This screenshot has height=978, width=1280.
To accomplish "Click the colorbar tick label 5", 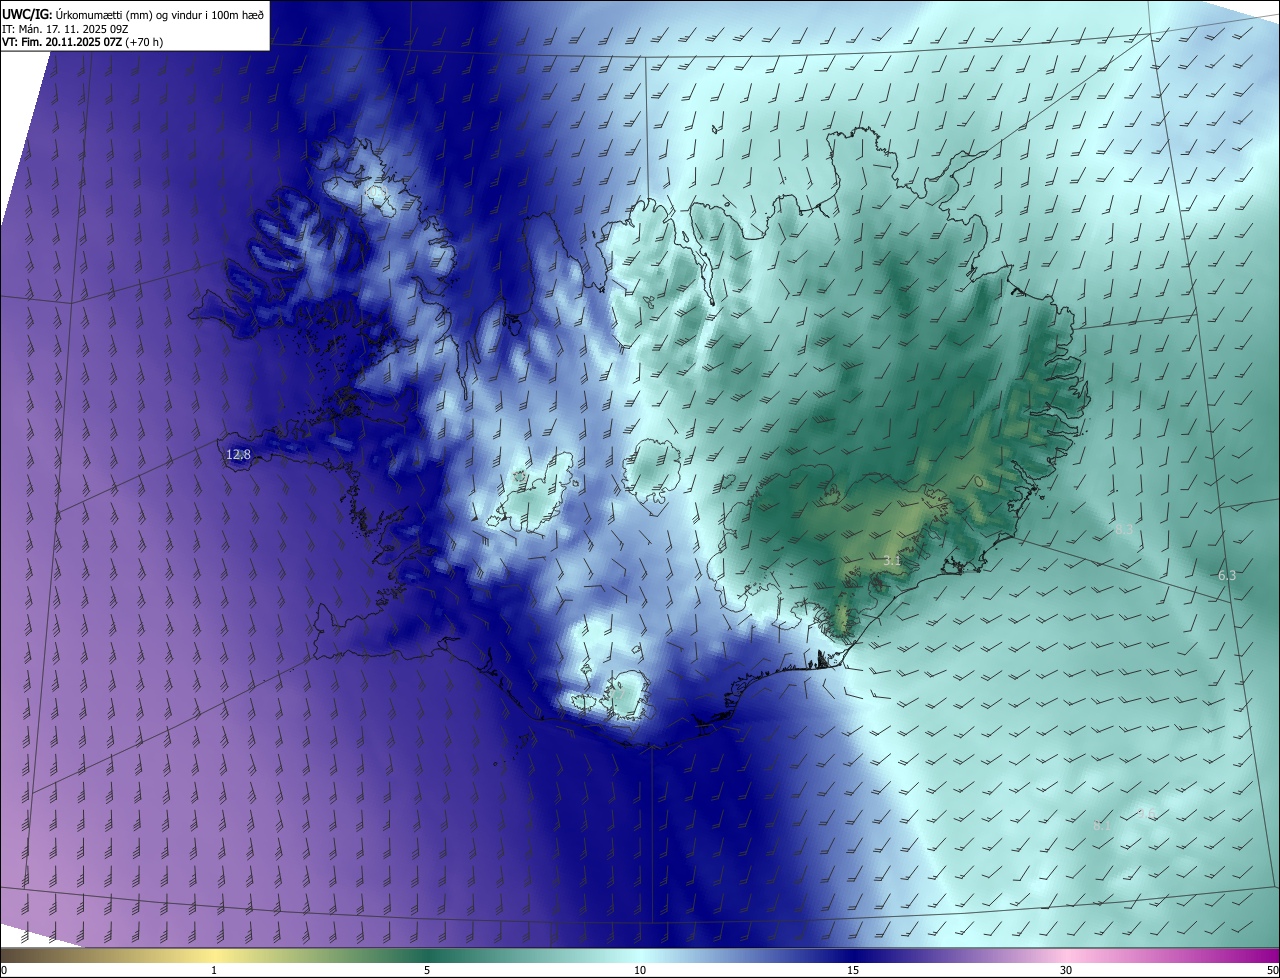I will point(427,970).
